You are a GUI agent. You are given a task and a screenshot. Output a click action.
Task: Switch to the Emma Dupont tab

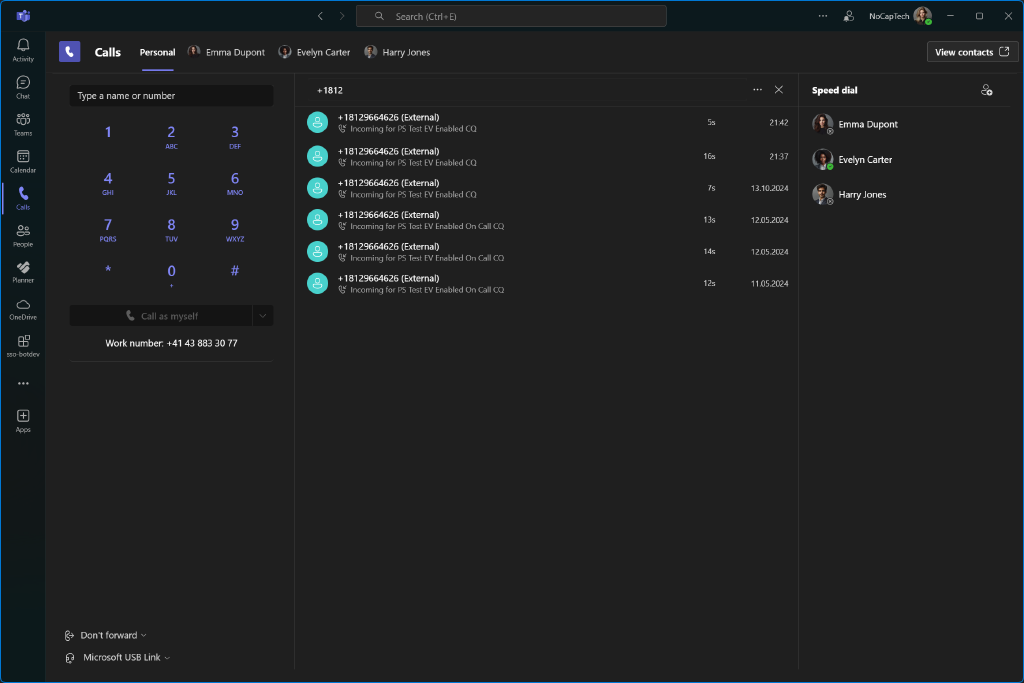coord(227,52)
